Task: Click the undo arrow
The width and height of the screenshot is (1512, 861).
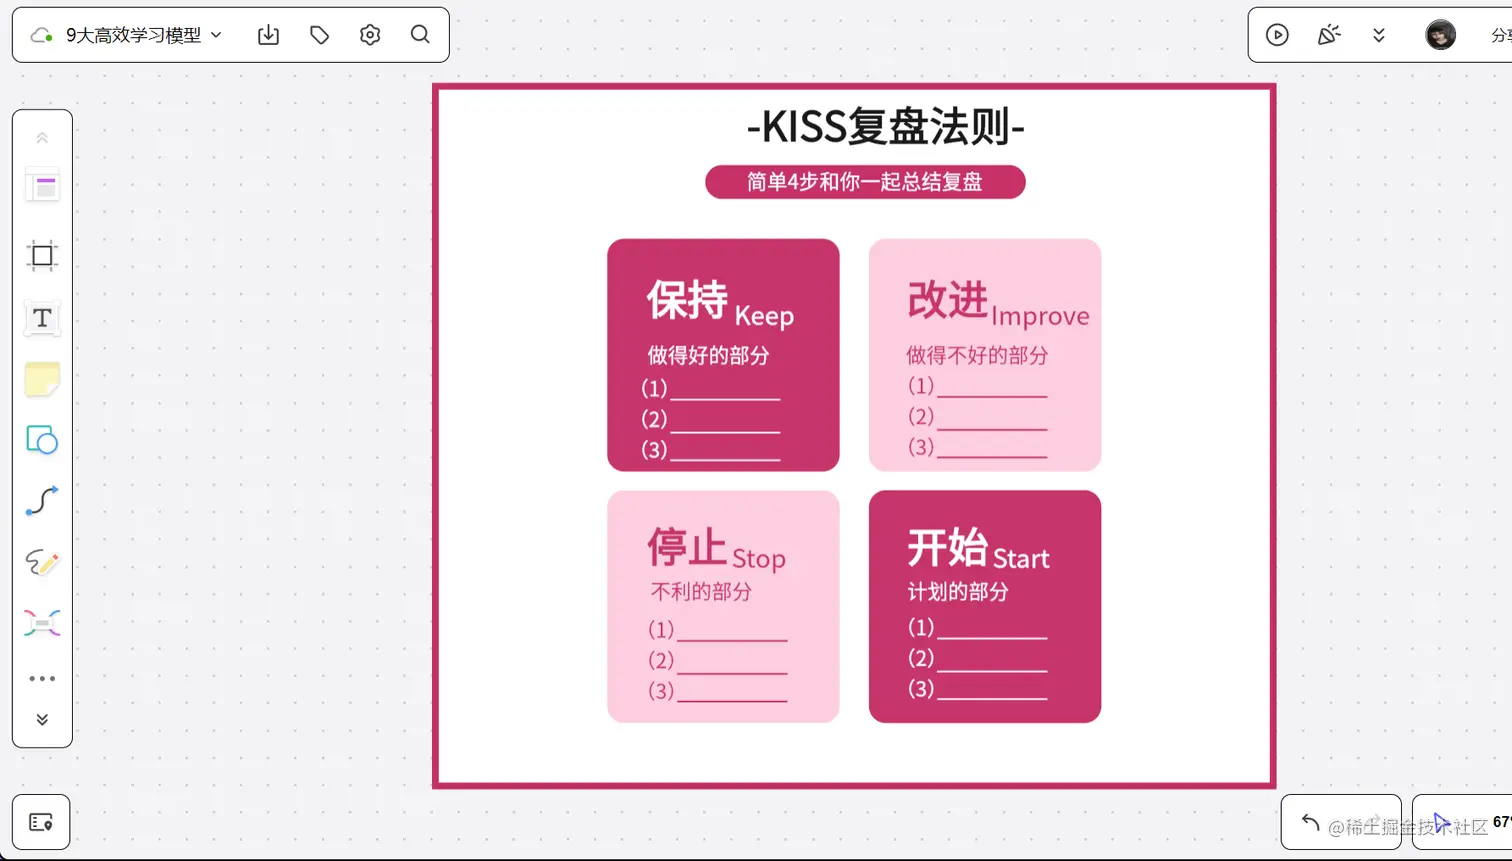Action: 1311,821
